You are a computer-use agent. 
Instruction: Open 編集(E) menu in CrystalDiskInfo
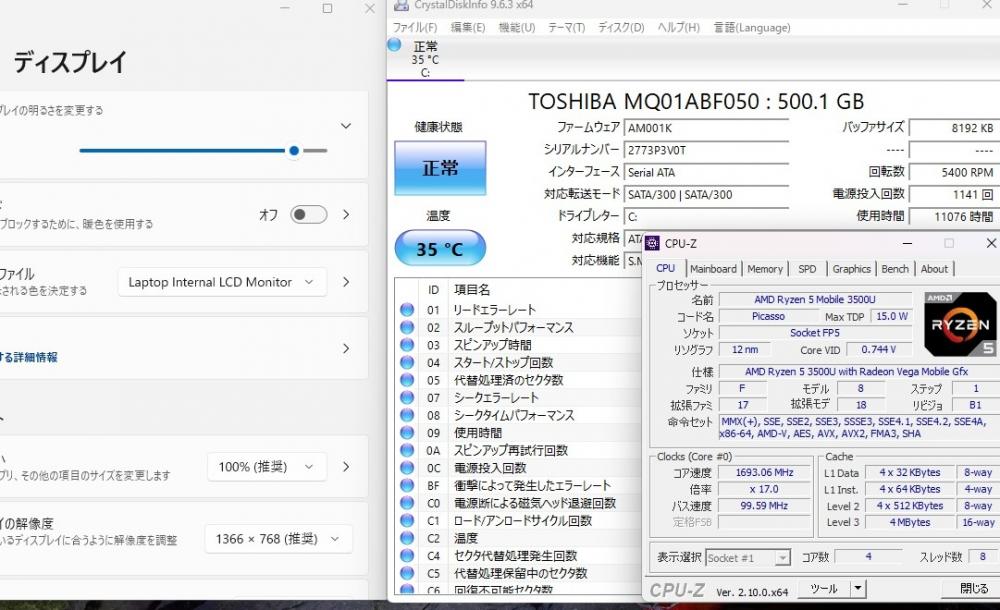[x=467, y=27]
